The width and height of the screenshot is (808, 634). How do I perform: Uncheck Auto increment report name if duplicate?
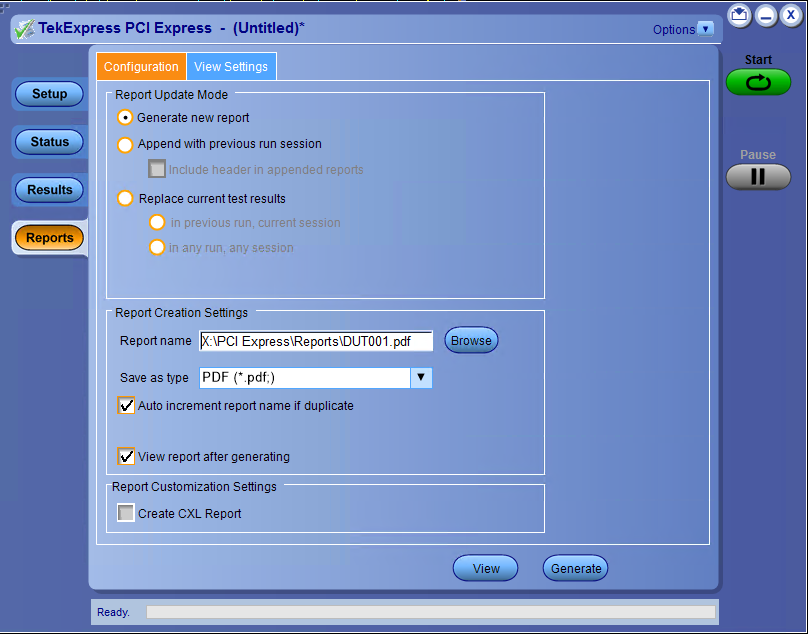126,405
